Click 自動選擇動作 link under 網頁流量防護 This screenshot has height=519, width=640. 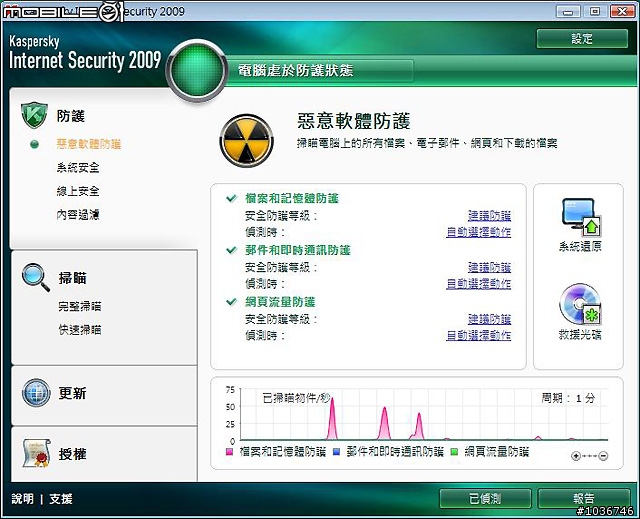pos(478,335)
